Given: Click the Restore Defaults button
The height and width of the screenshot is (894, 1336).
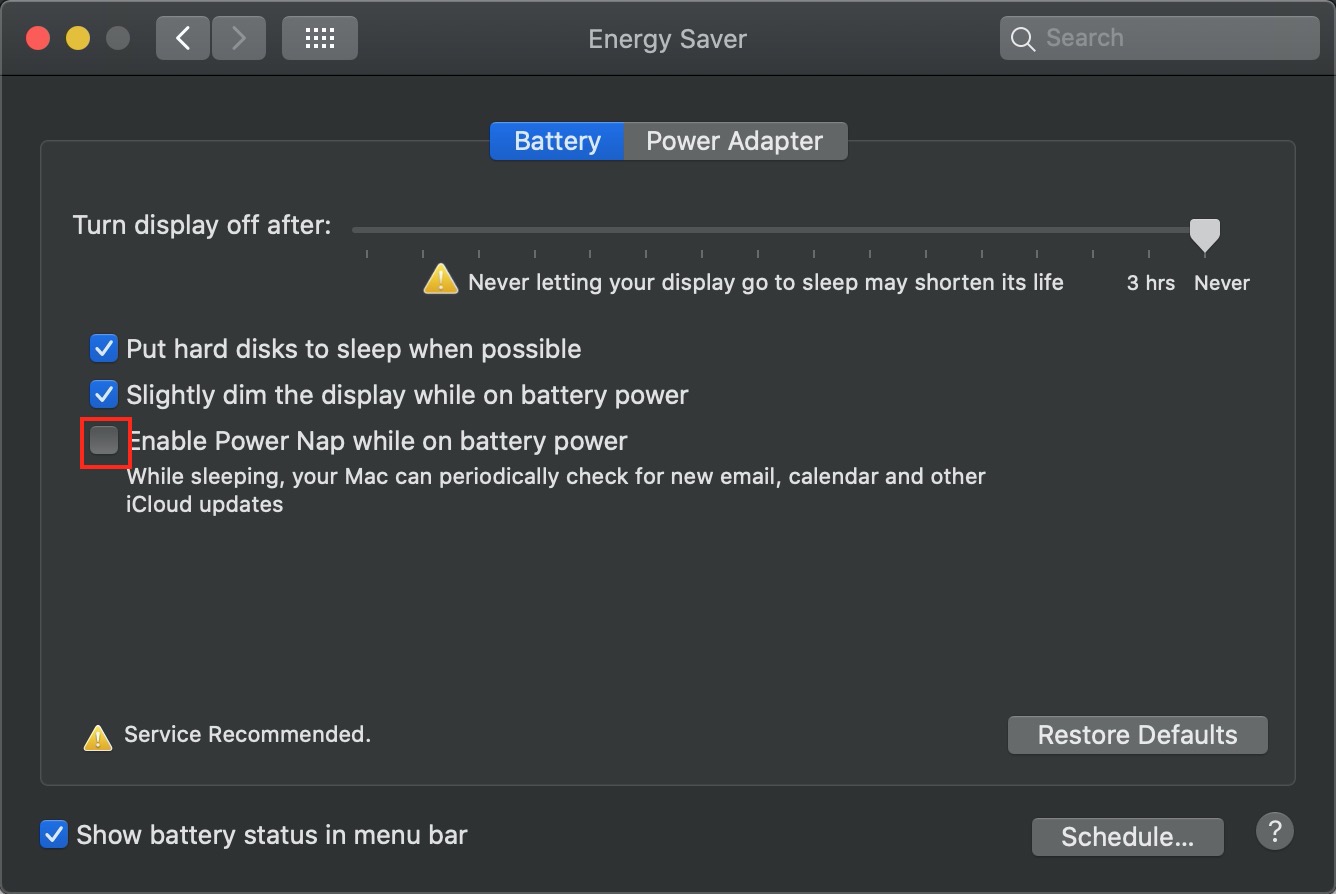Looking at the screenshot, I should pyautogui.click(x=1138, y=735).
